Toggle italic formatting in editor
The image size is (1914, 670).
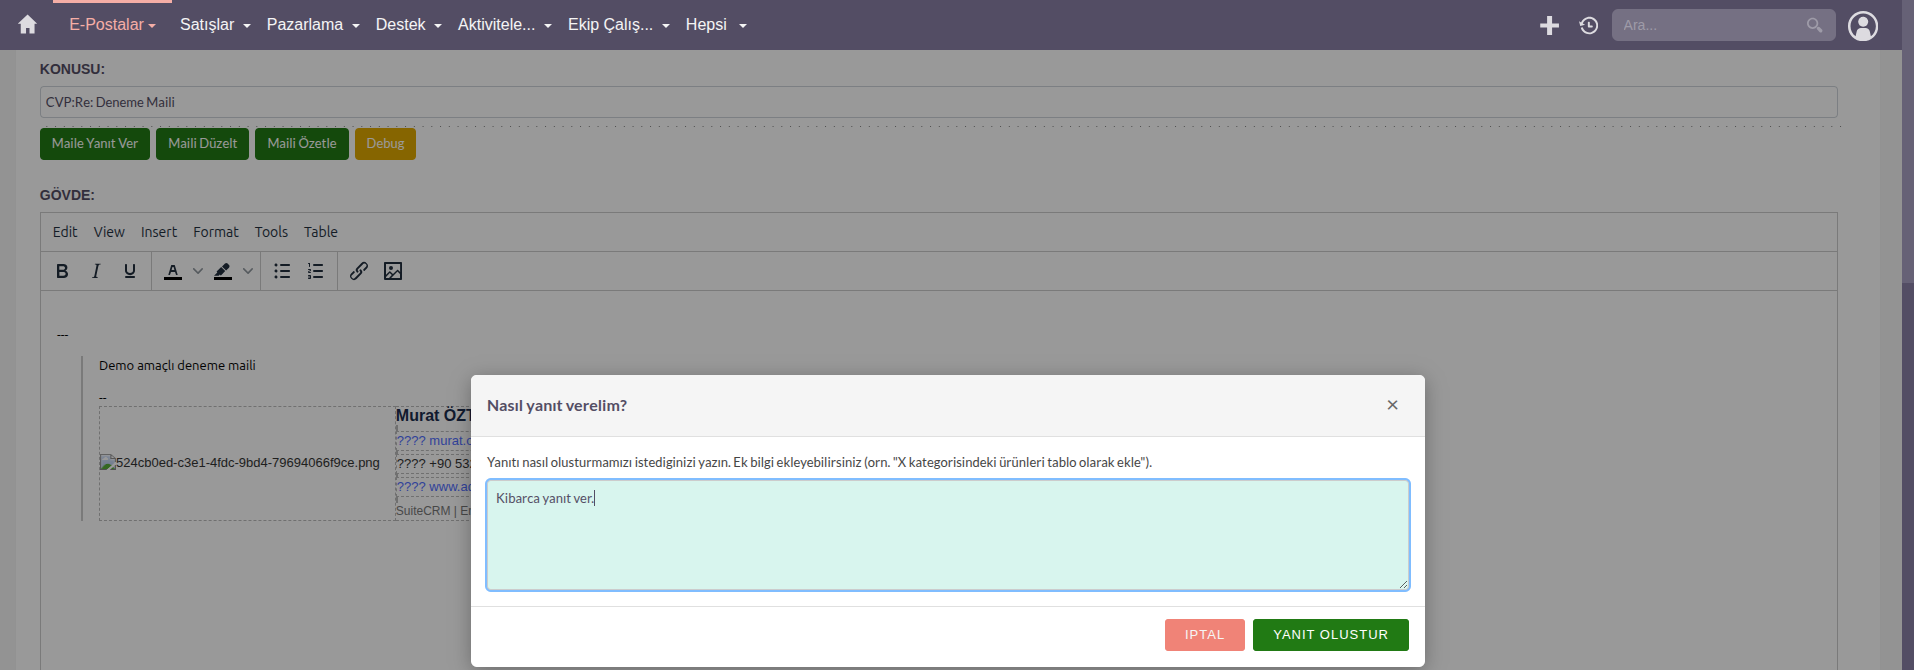(96, 271)
